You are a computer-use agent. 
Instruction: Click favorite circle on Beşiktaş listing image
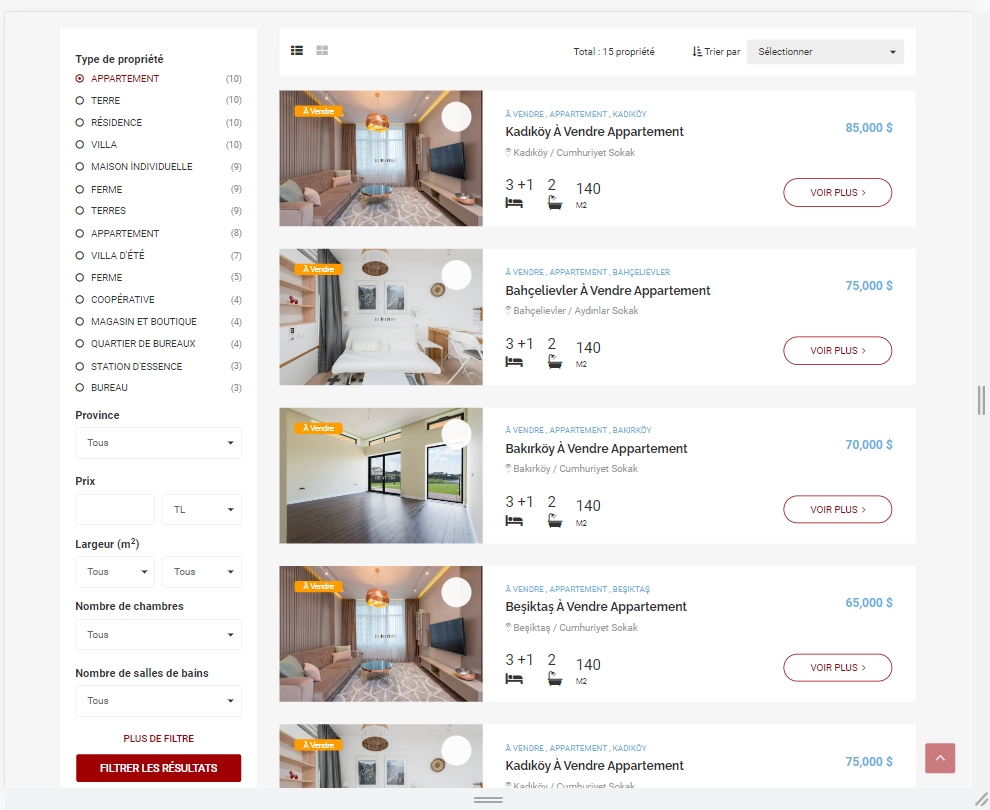point(456,592)
